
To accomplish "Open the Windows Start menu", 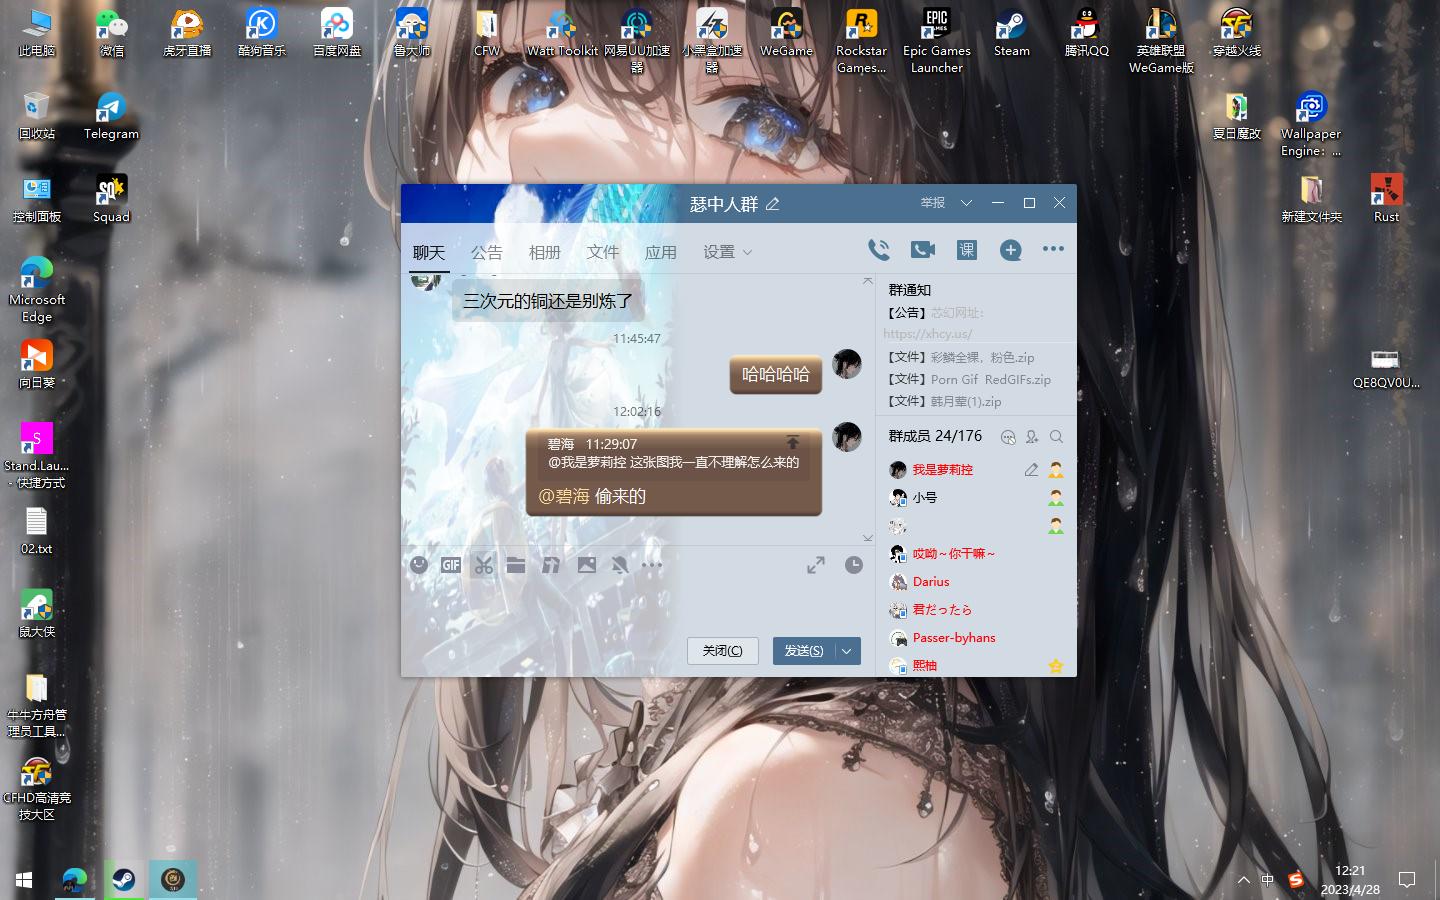I will [24, 879].
